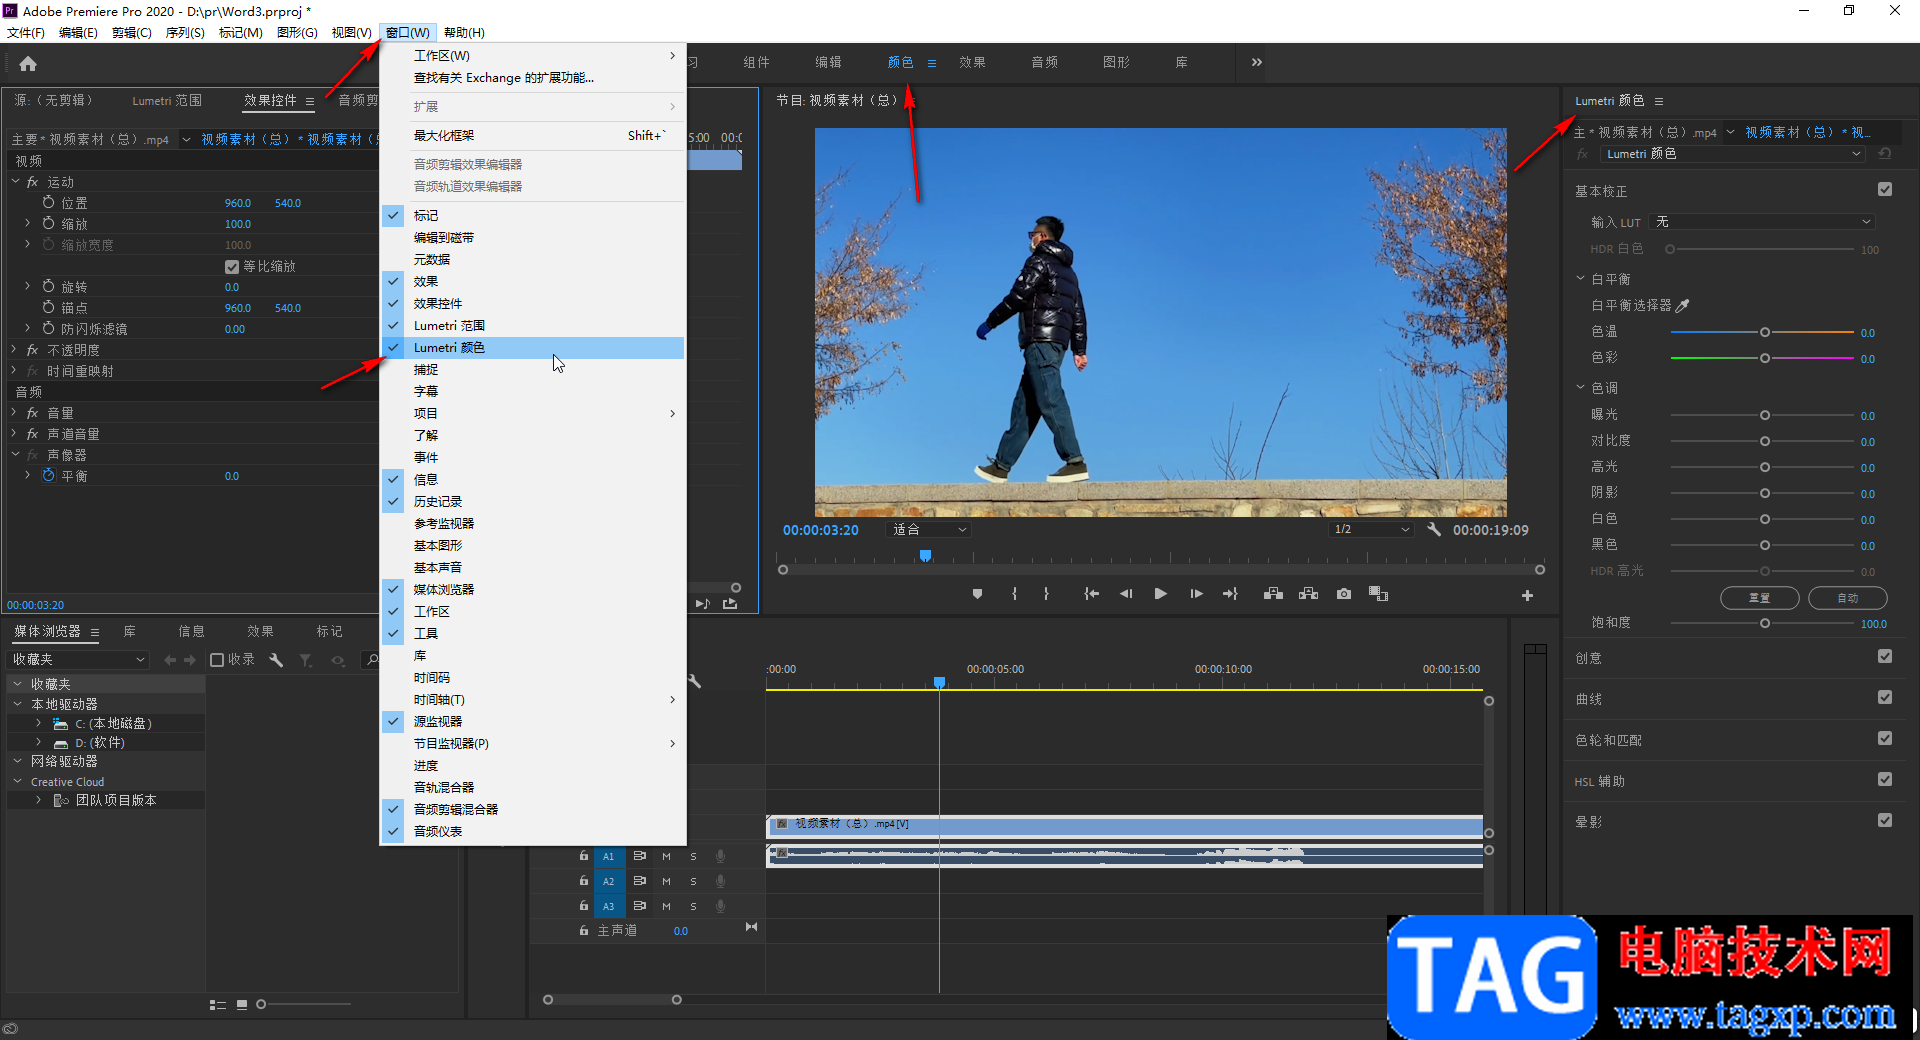This screenshot has width=1920, height=1040.
Task: Expand the D: drive tree node
Action: (x=38, y=742)
